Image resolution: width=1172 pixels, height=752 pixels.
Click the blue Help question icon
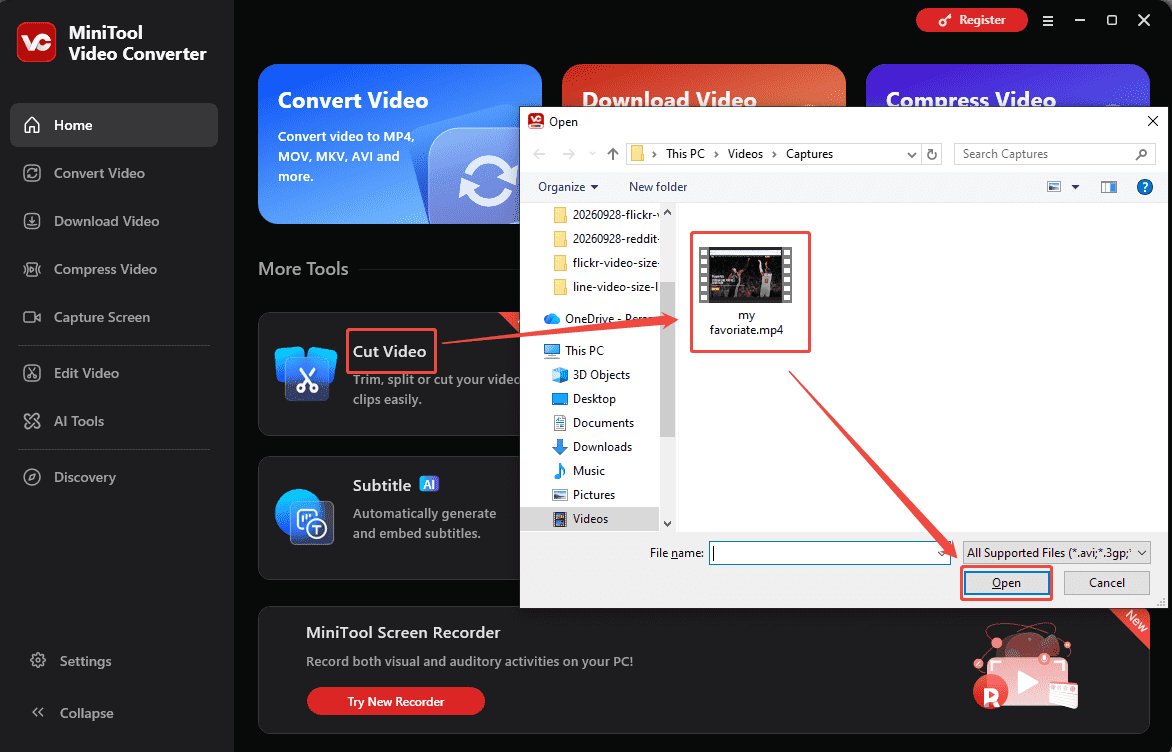[x=1144, y=187]
